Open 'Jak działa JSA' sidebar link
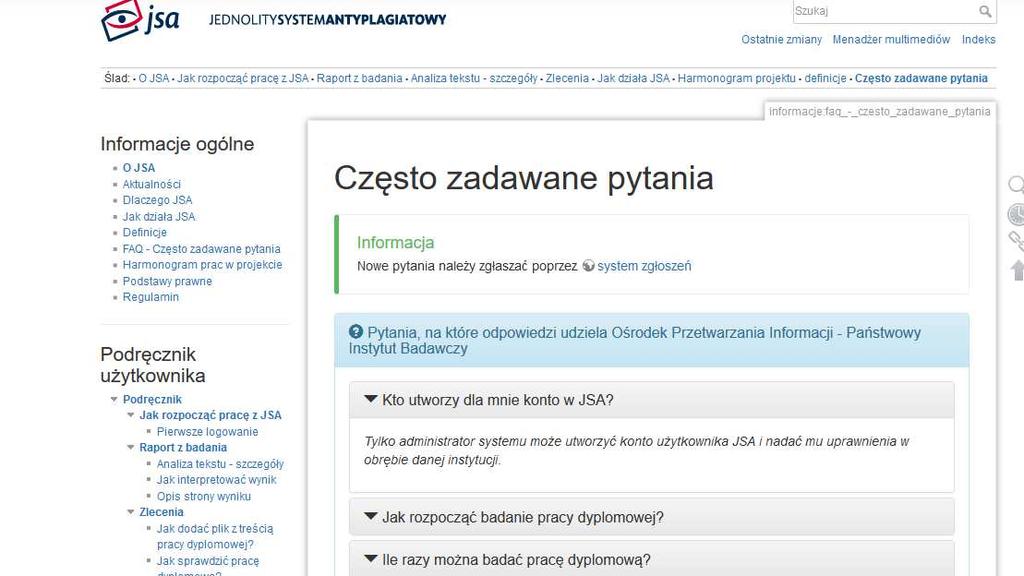 tap(159, 216)
